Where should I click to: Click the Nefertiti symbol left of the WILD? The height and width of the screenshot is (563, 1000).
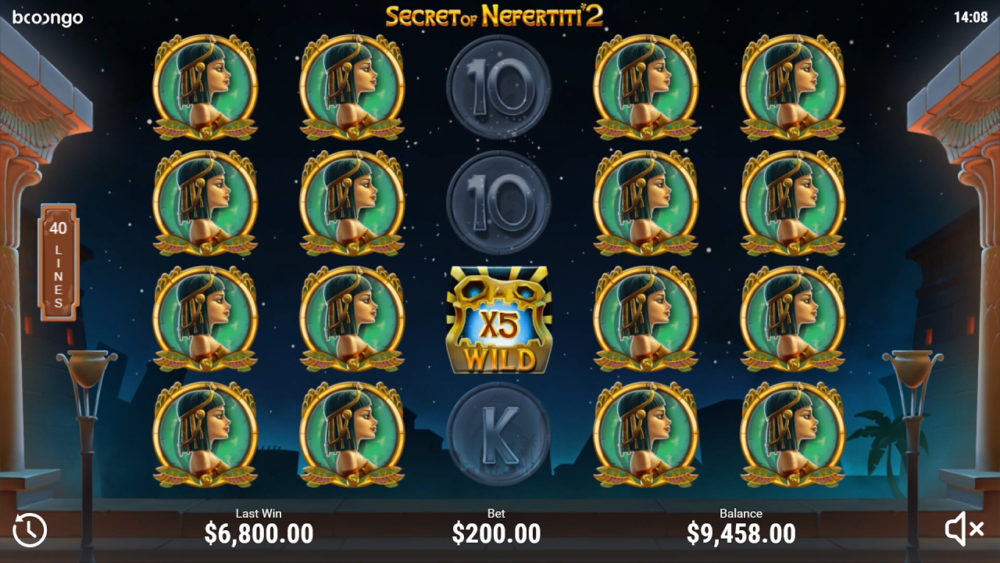click(x=352, y=319)
